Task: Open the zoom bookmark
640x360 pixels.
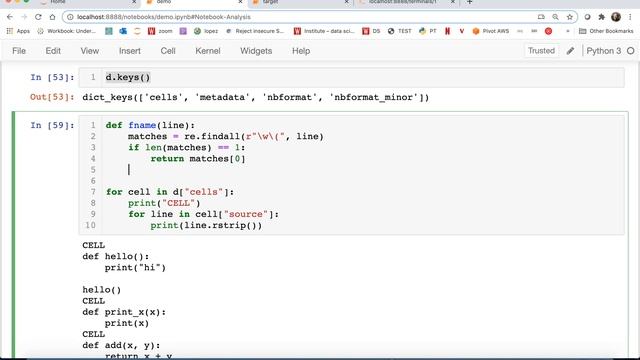Action: (160, 31)
